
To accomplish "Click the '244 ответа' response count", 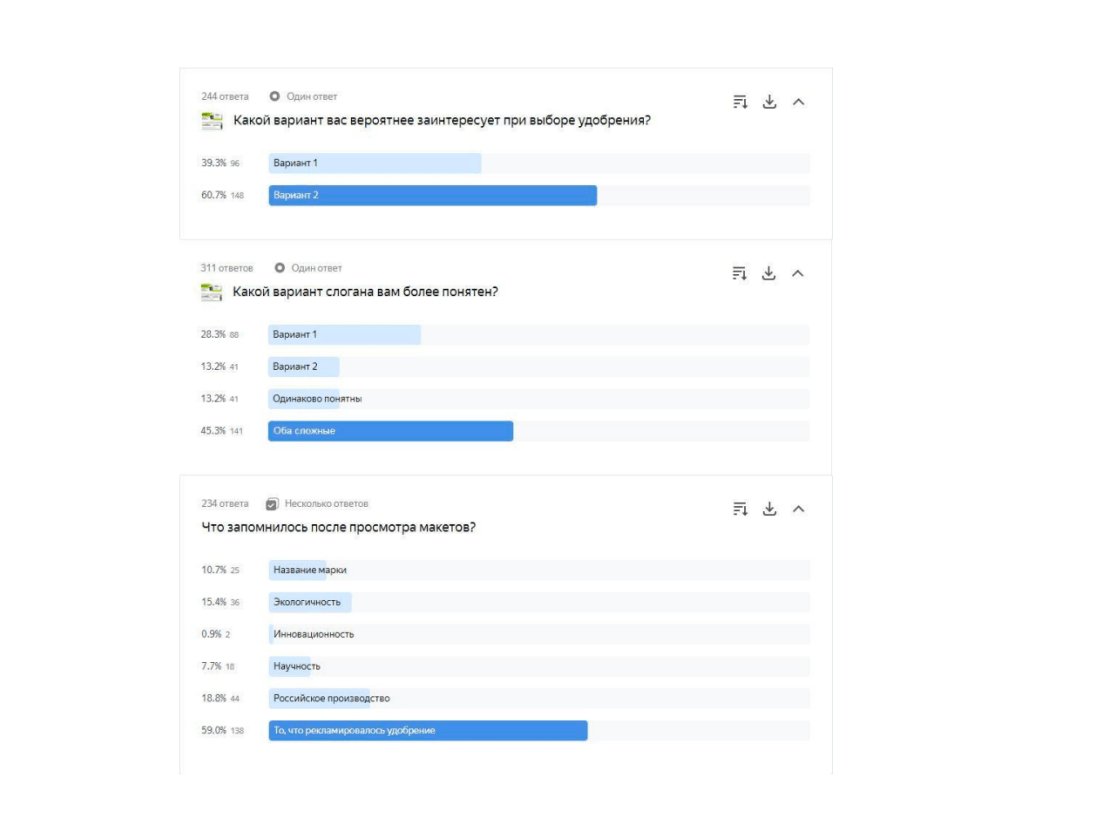I will 225,97.
